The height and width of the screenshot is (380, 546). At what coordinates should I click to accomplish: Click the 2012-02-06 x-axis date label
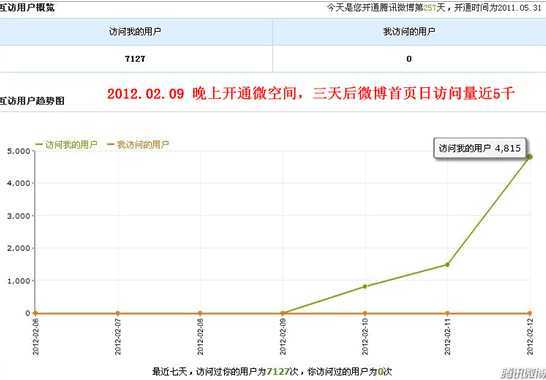(x=36, y=337)
